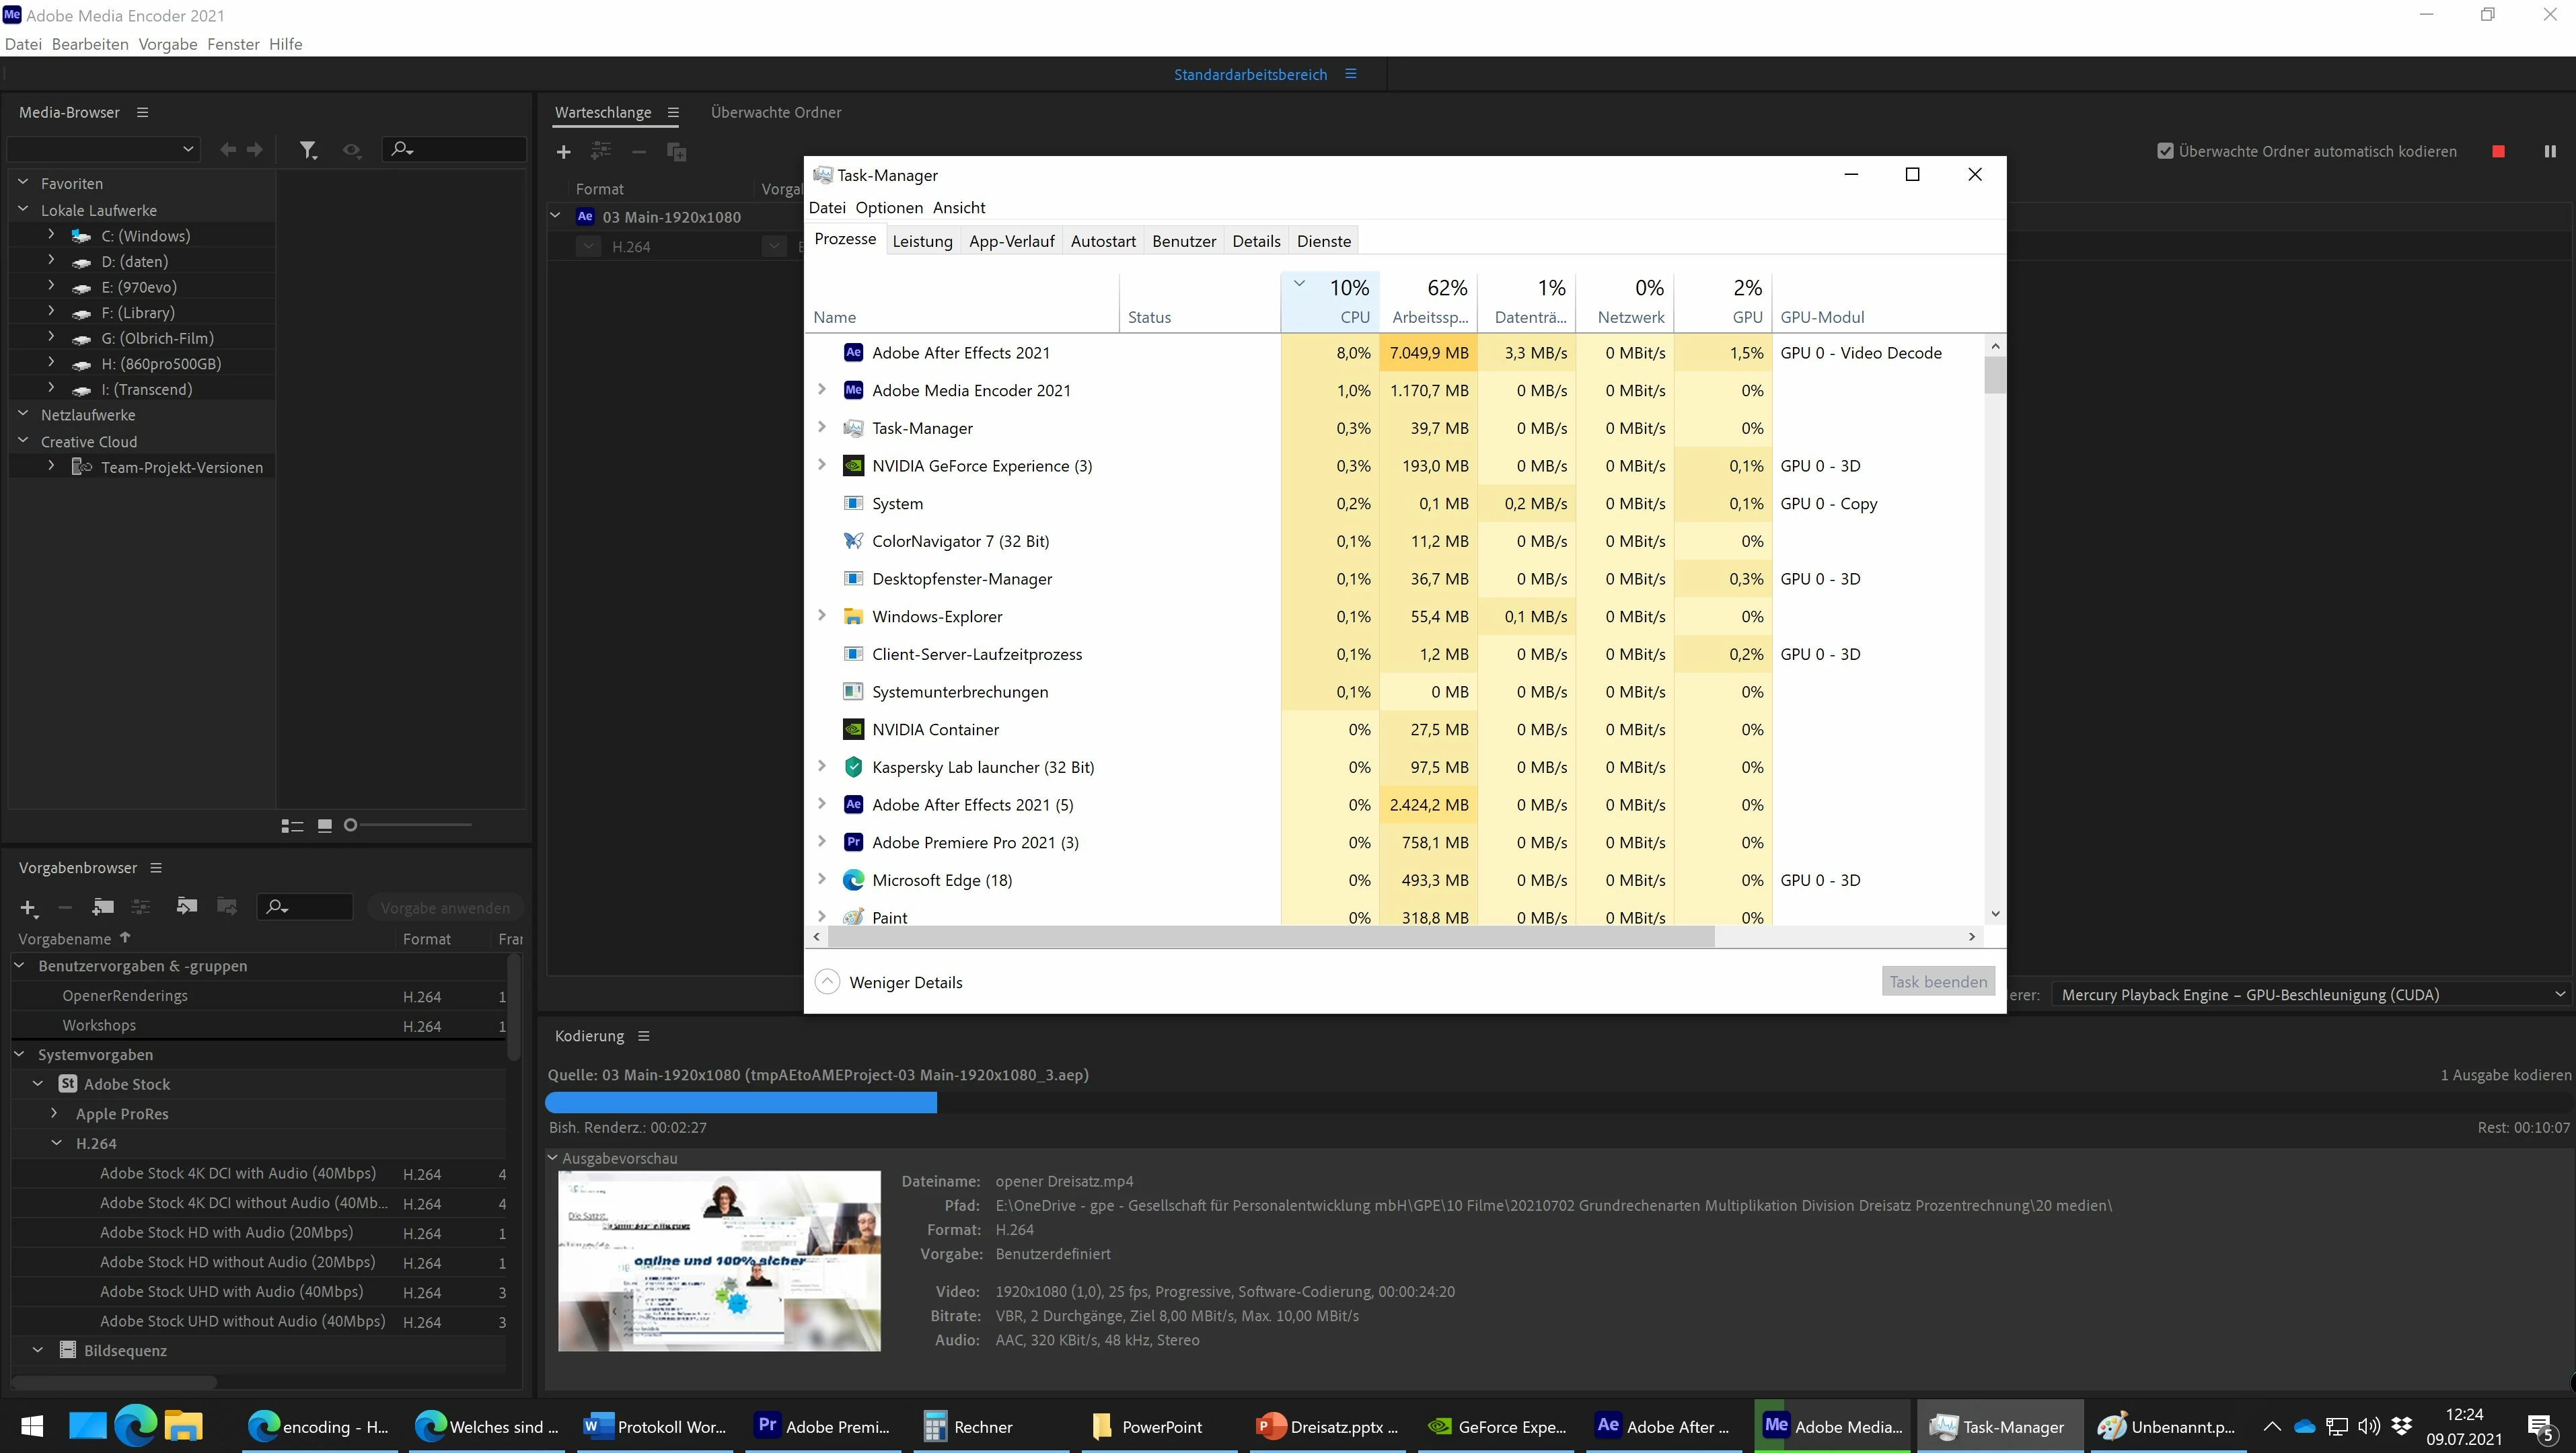
Task: Create new preset group folder icon
Action: coord(103,907)
